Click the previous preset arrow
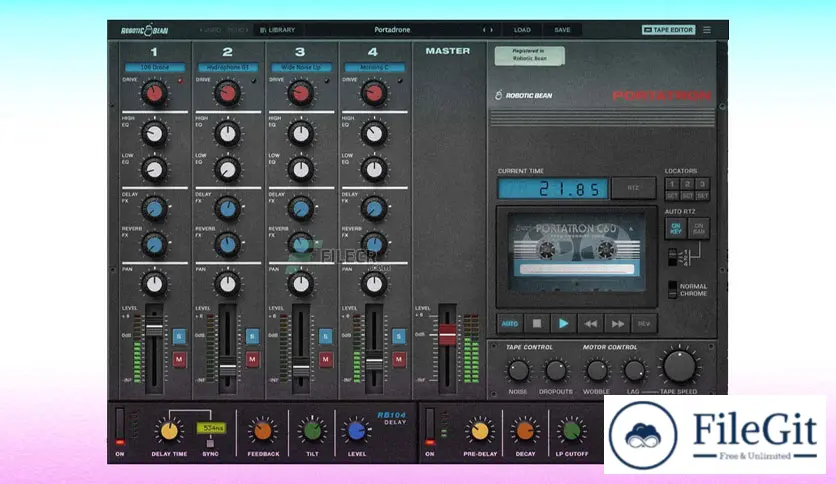This screenshot has width=836, height=484. tap(484, 30)
